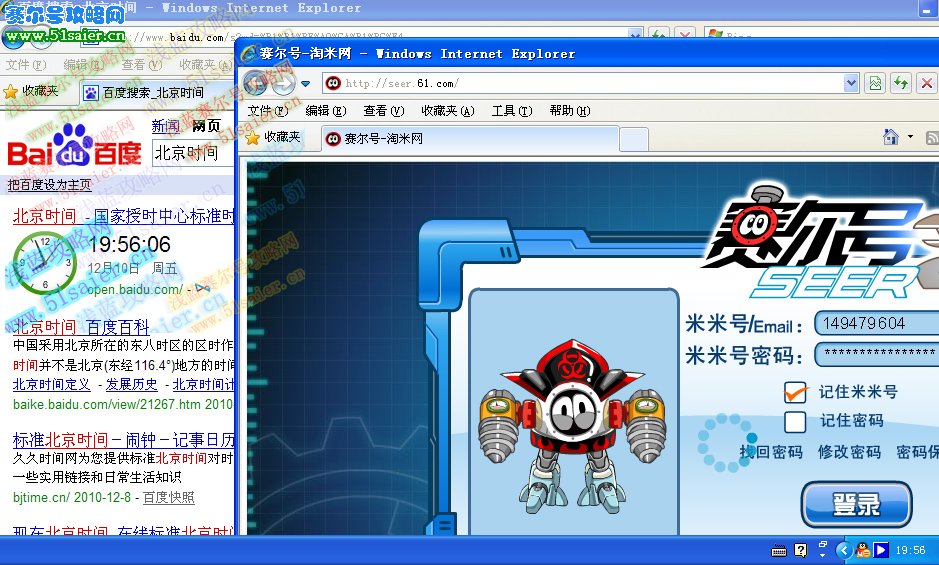Click 收藏夹 star in Baidu IE window

(31, 91)
